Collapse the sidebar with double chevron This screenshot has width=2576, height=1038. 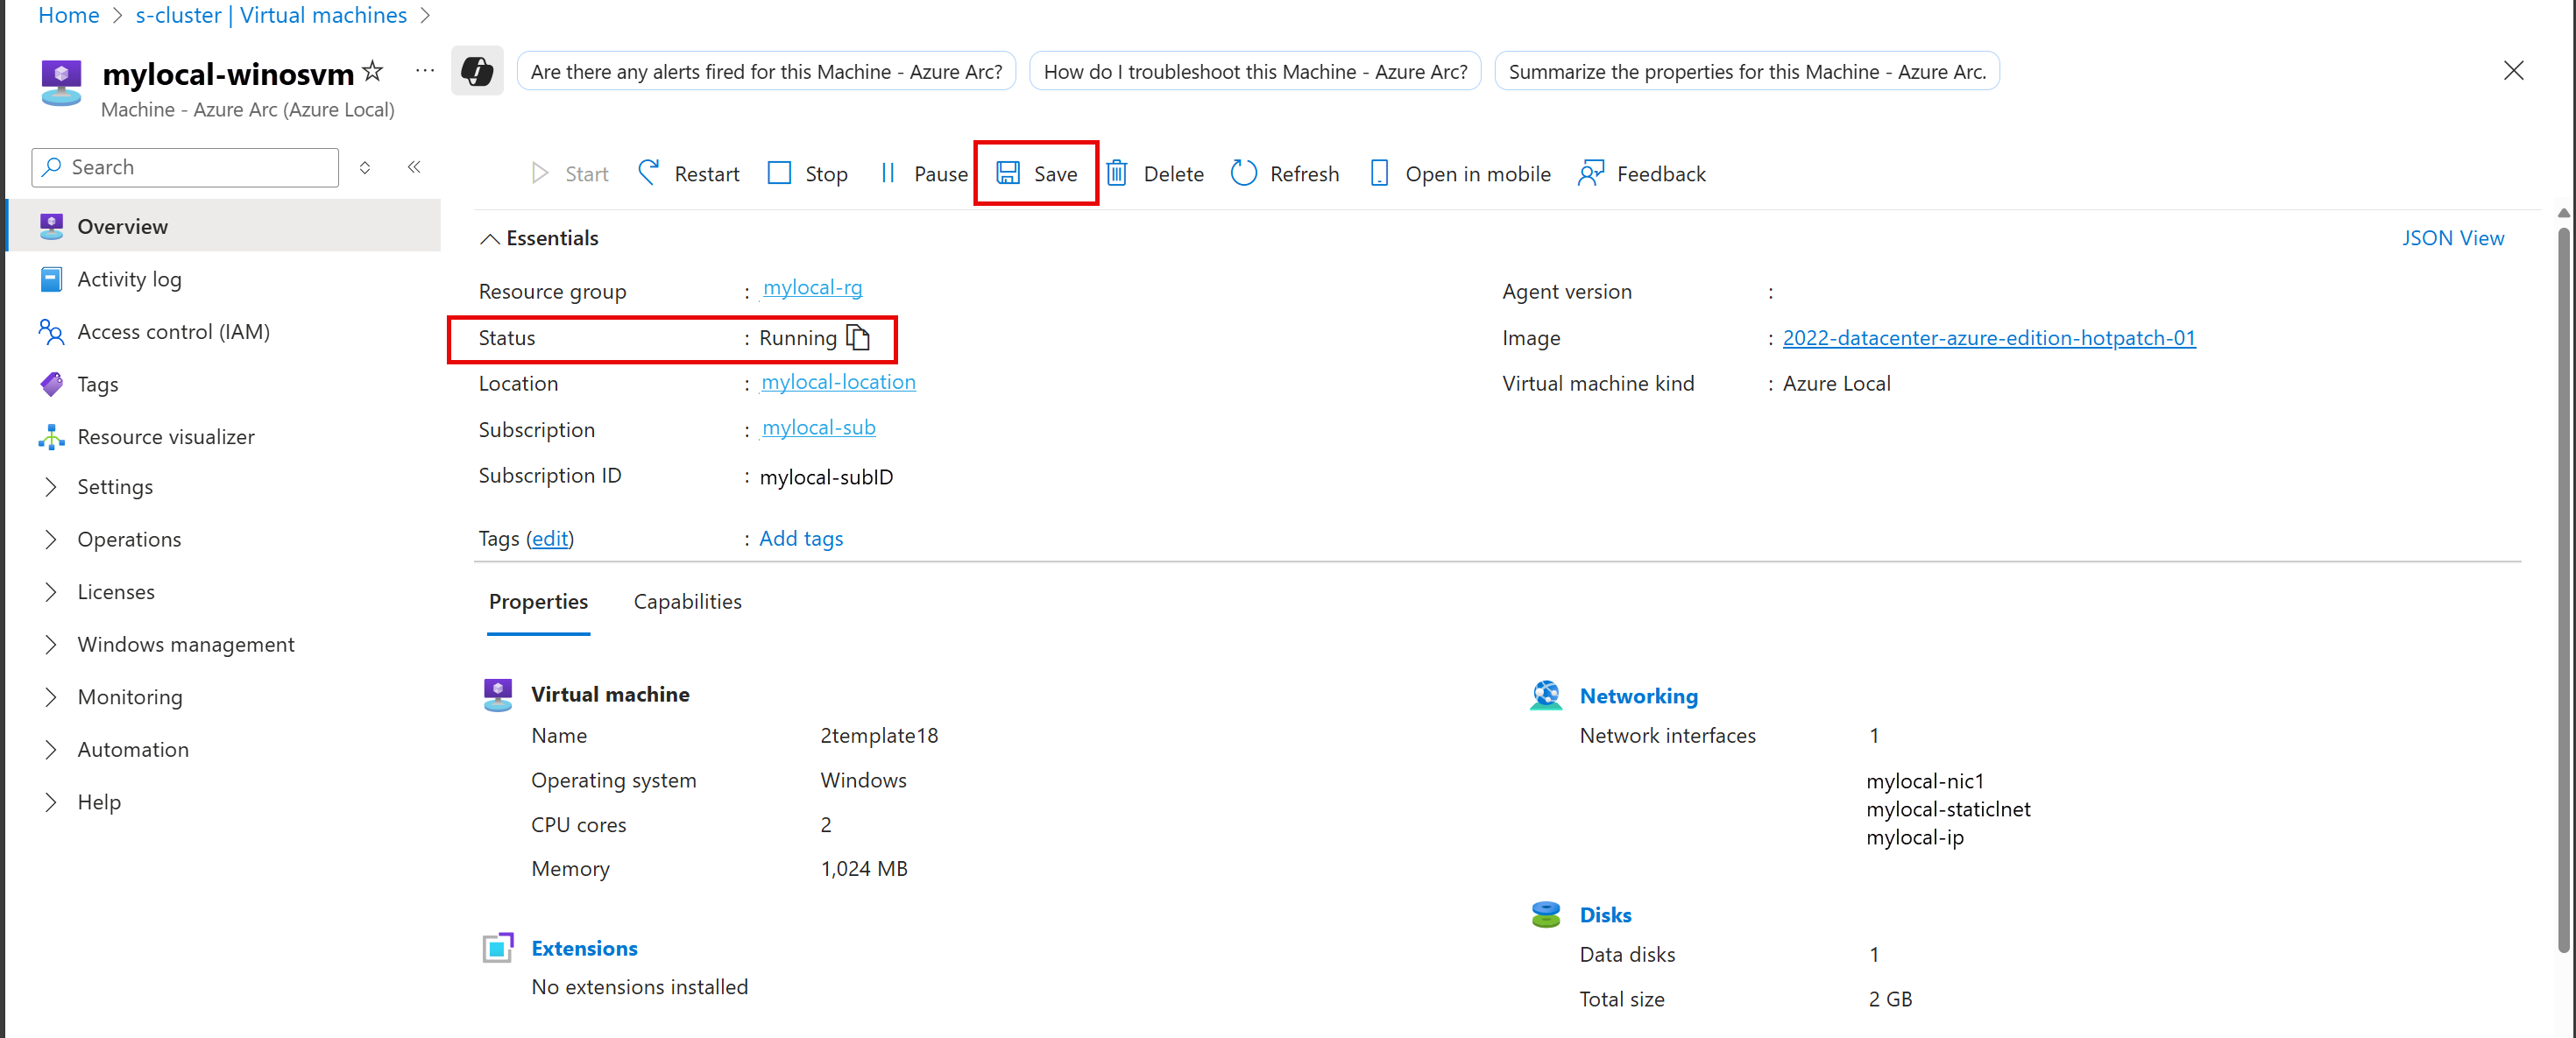click(414, 167)
